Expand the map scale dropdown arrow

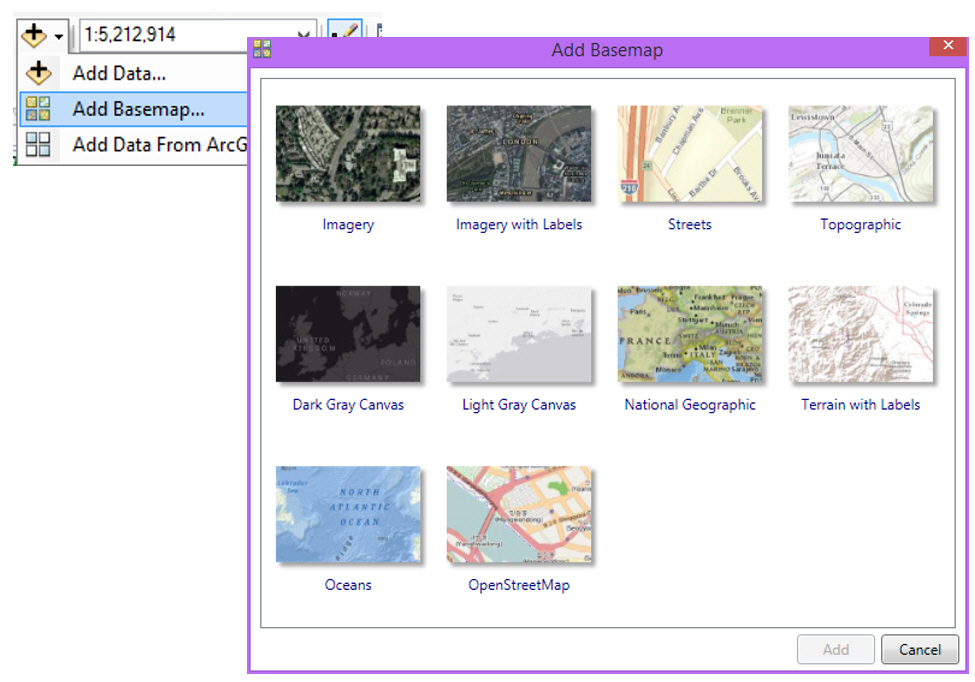(x=303, y=36)
